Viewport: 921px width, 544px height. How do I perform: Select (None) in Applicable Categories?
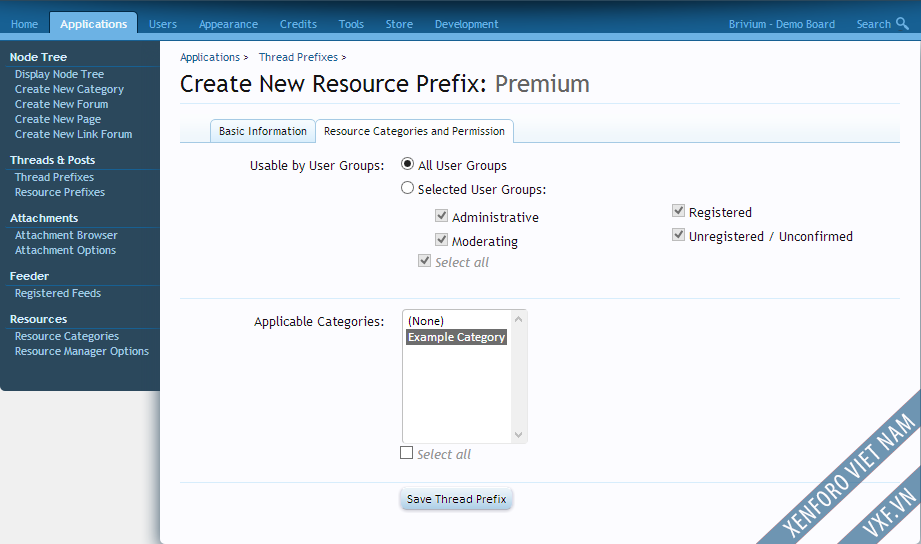coord(456,321)
